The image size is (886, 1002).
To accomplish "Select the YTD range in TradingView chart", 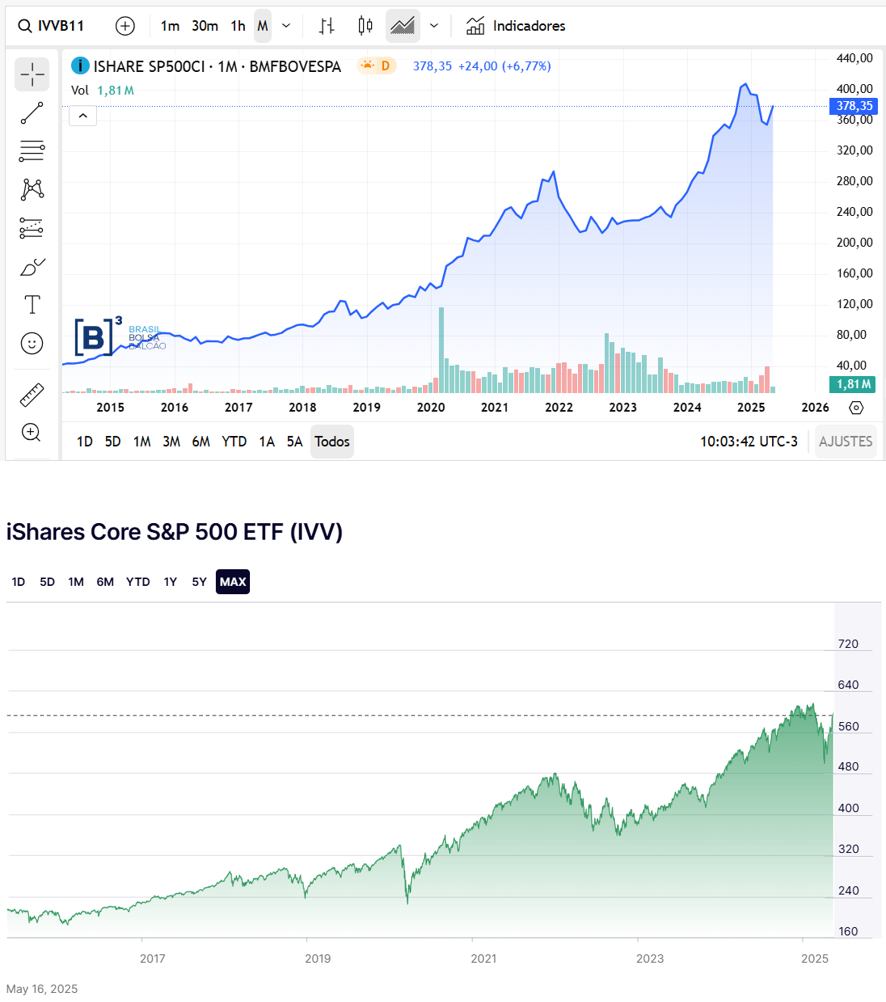I will 234,441.
